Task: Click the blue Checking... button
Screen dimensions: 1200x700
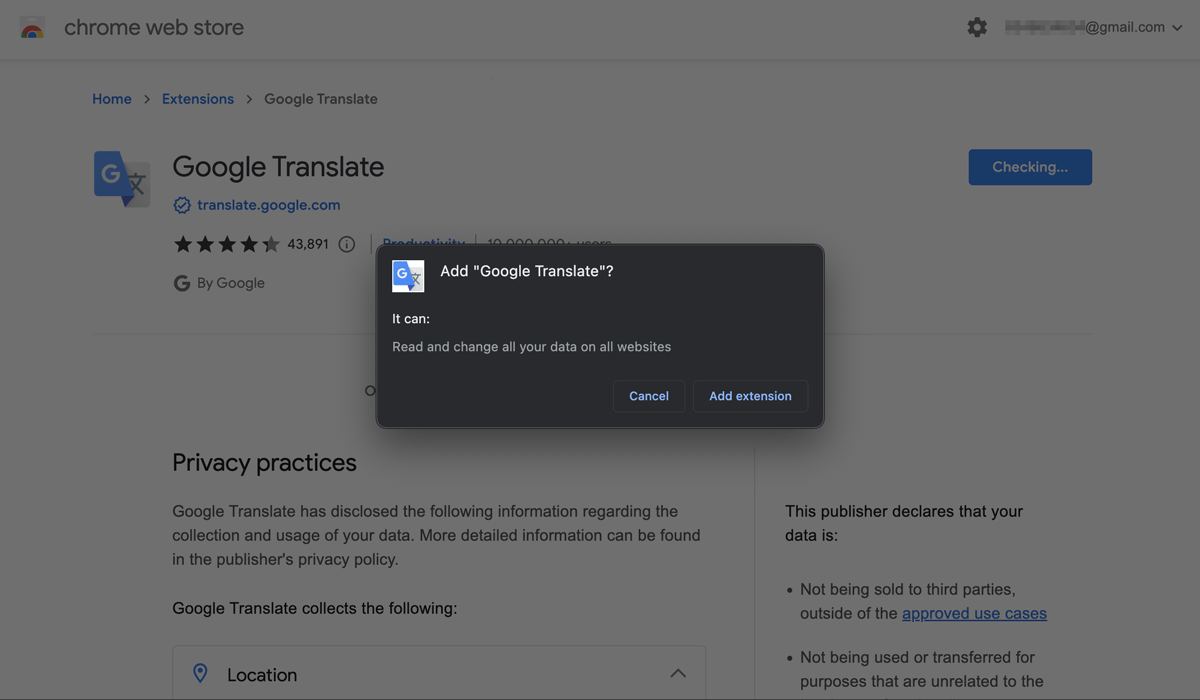Action: click(1030, 167)
